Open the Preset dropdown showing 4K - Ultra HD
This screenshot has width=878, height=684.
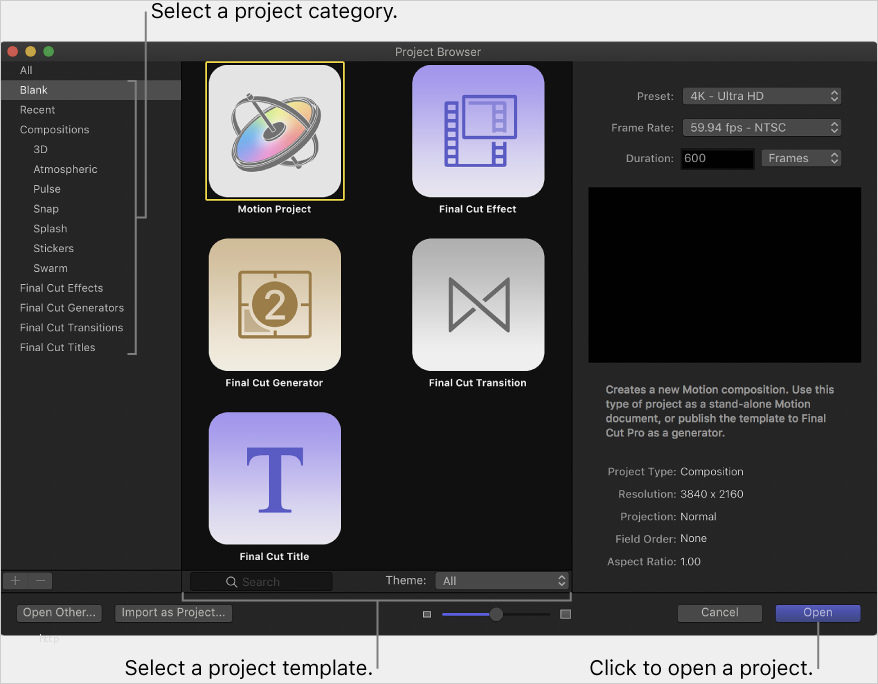coord(762,96)
